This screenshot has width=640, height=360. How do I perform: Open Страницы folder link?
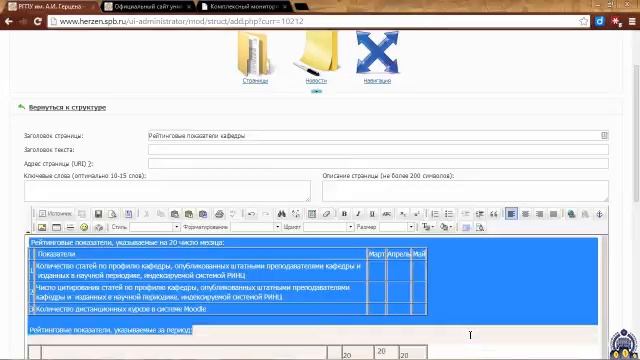(255, 81)
